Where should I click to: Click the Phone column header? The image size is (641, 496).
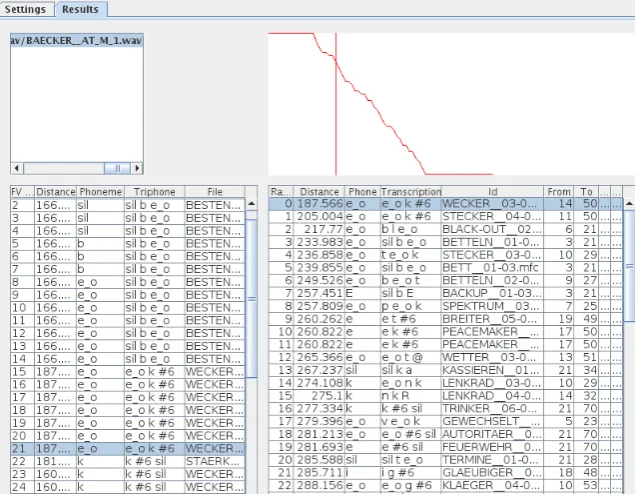coord(362,192)
